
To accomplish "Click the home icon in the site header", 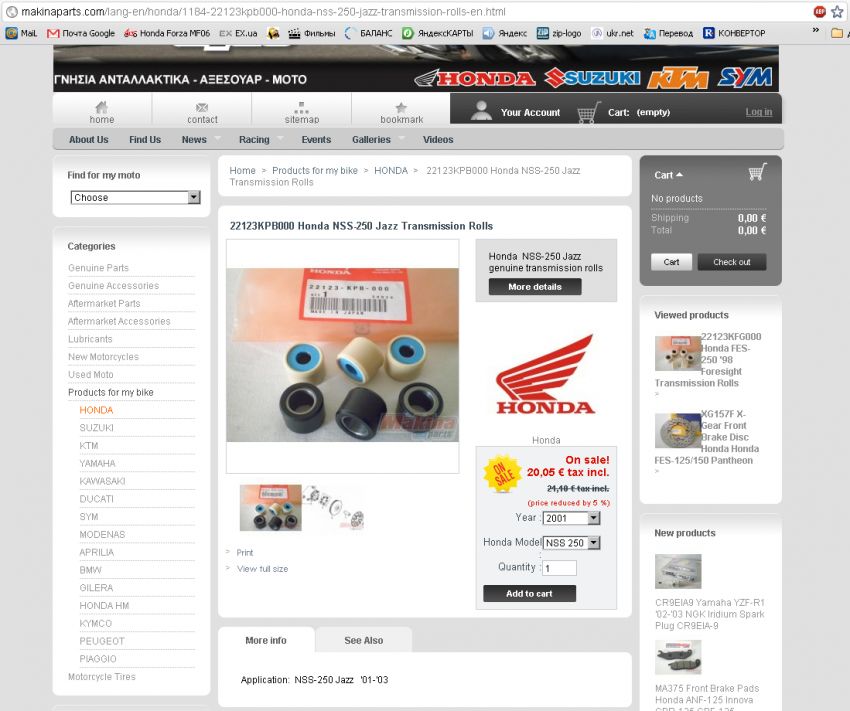I will coord(101,107).
